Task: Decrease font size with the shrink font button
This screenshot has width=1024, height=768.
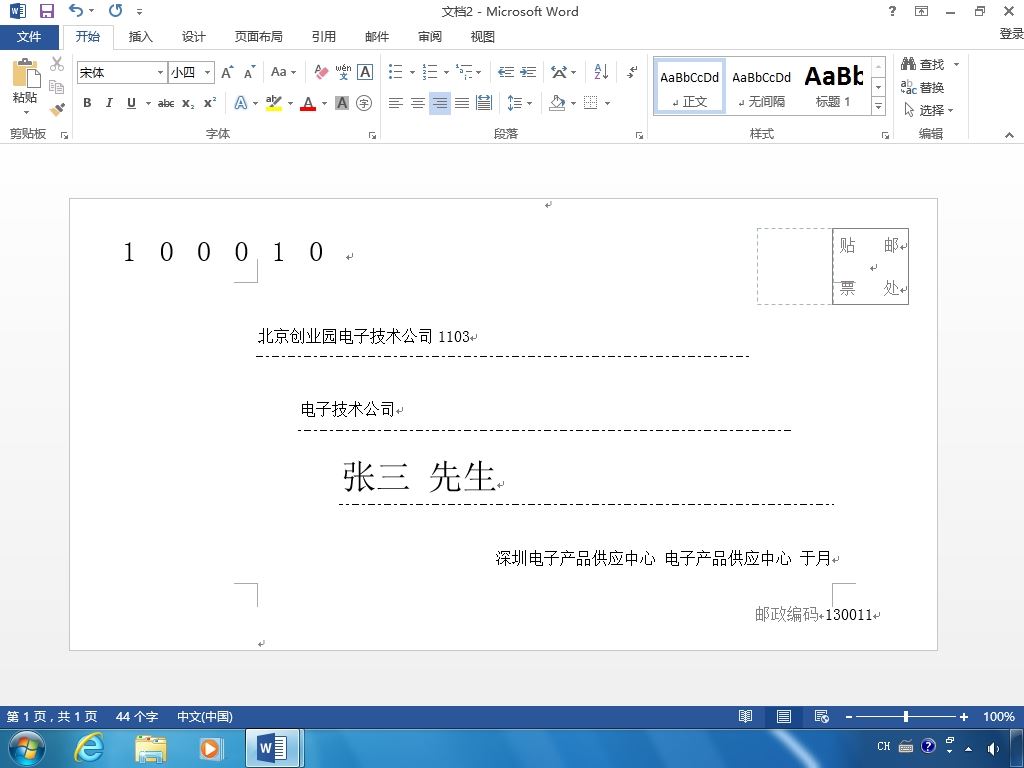Action: [x=249, y=72]
